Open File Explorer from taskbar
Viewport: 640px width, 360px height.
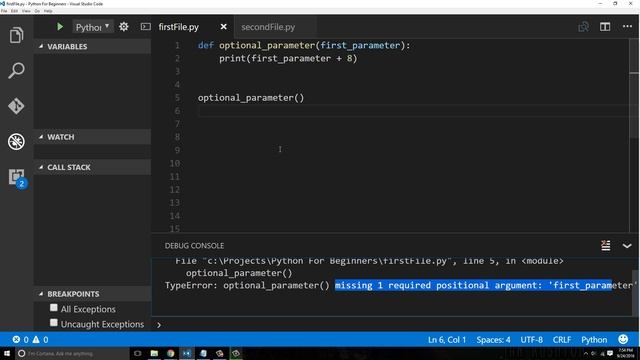[x=154, y=353]
